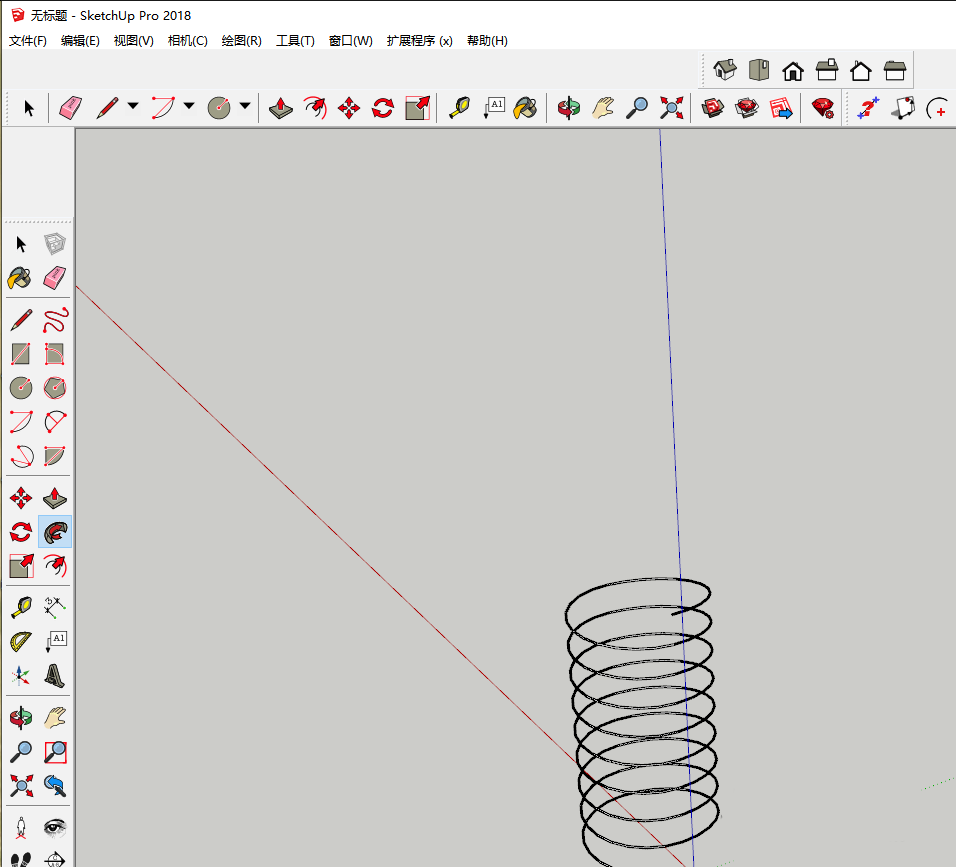Select the Zoom Window tool

tap(55, 751)
